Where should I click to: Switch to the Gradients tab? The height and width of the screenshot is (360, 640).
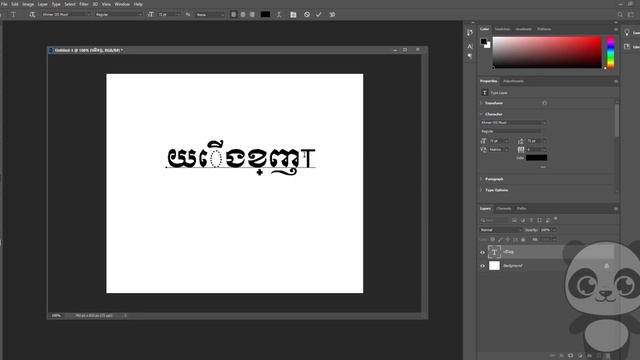click(x=523, y=29)
